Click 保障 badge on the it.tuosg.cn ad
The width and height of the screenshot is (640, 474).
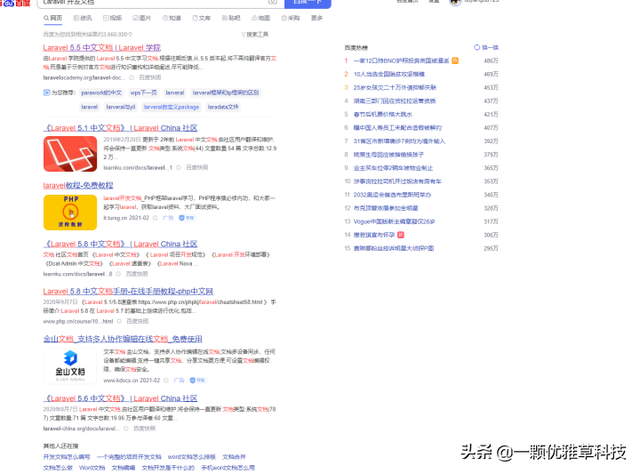(187, 218)
